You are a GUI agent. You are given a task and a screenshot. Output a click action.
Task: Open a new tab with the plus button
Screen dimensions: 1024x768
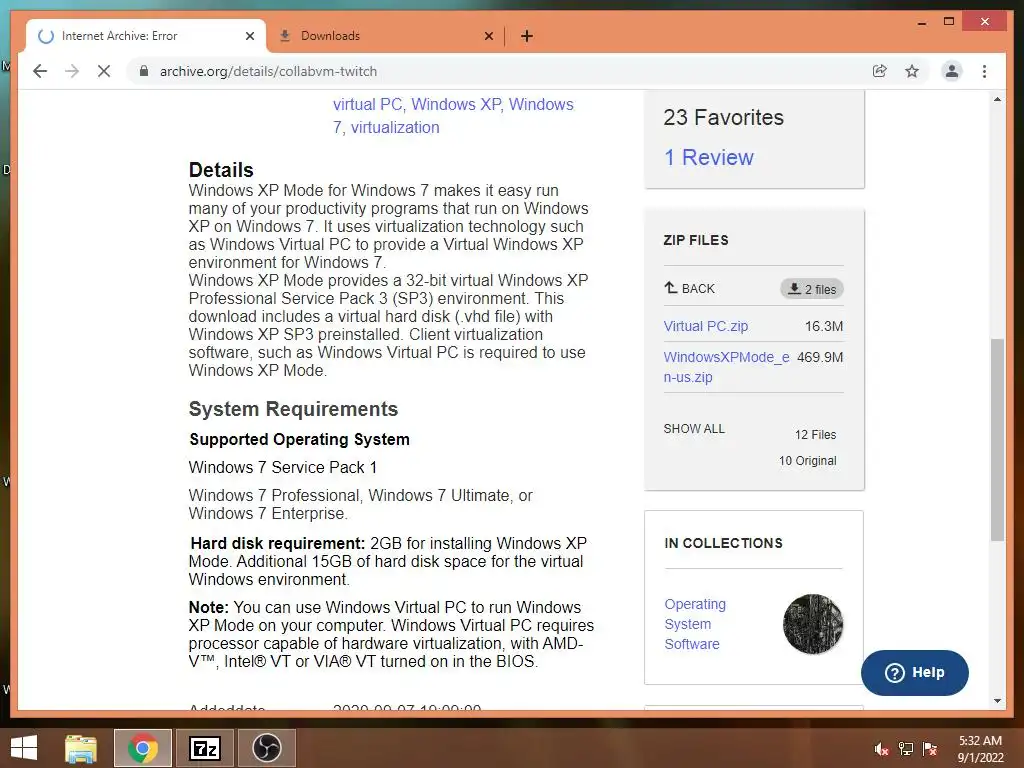(x=527, y=36)
